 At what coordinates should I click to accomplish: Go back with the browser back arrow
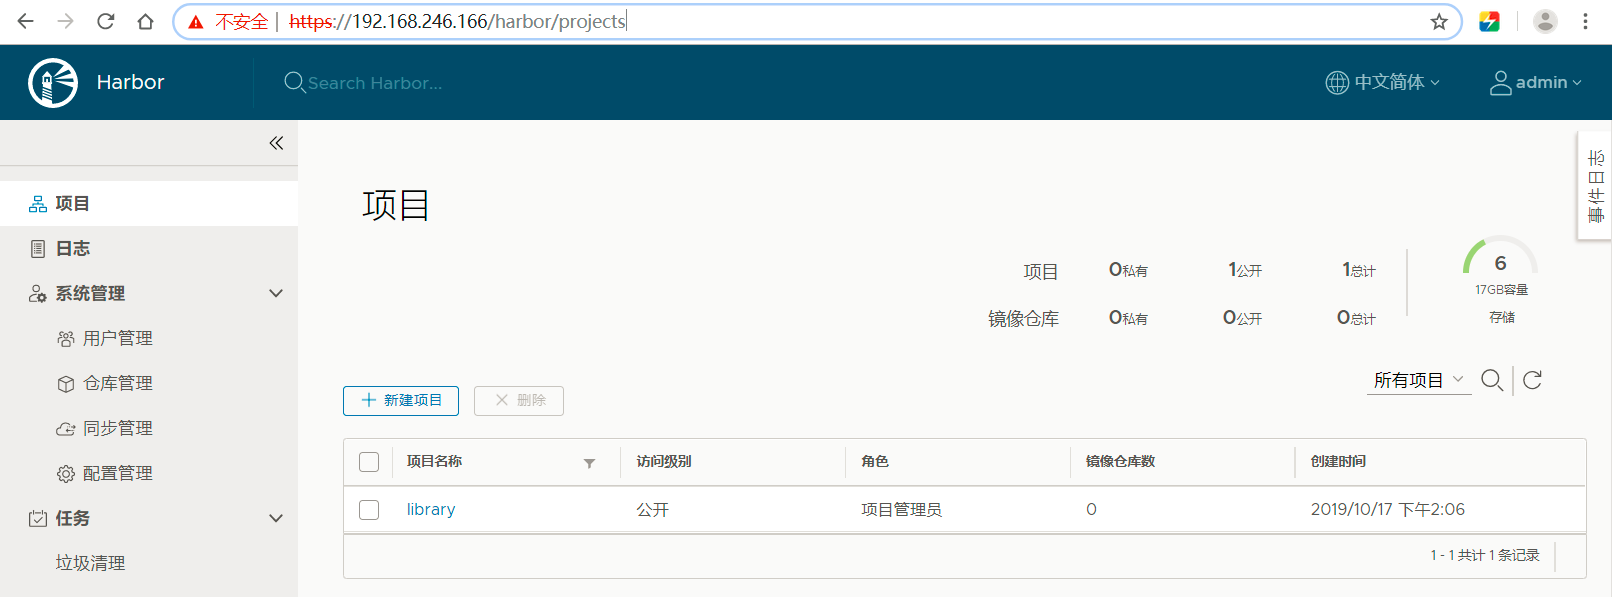click(26, 21)
